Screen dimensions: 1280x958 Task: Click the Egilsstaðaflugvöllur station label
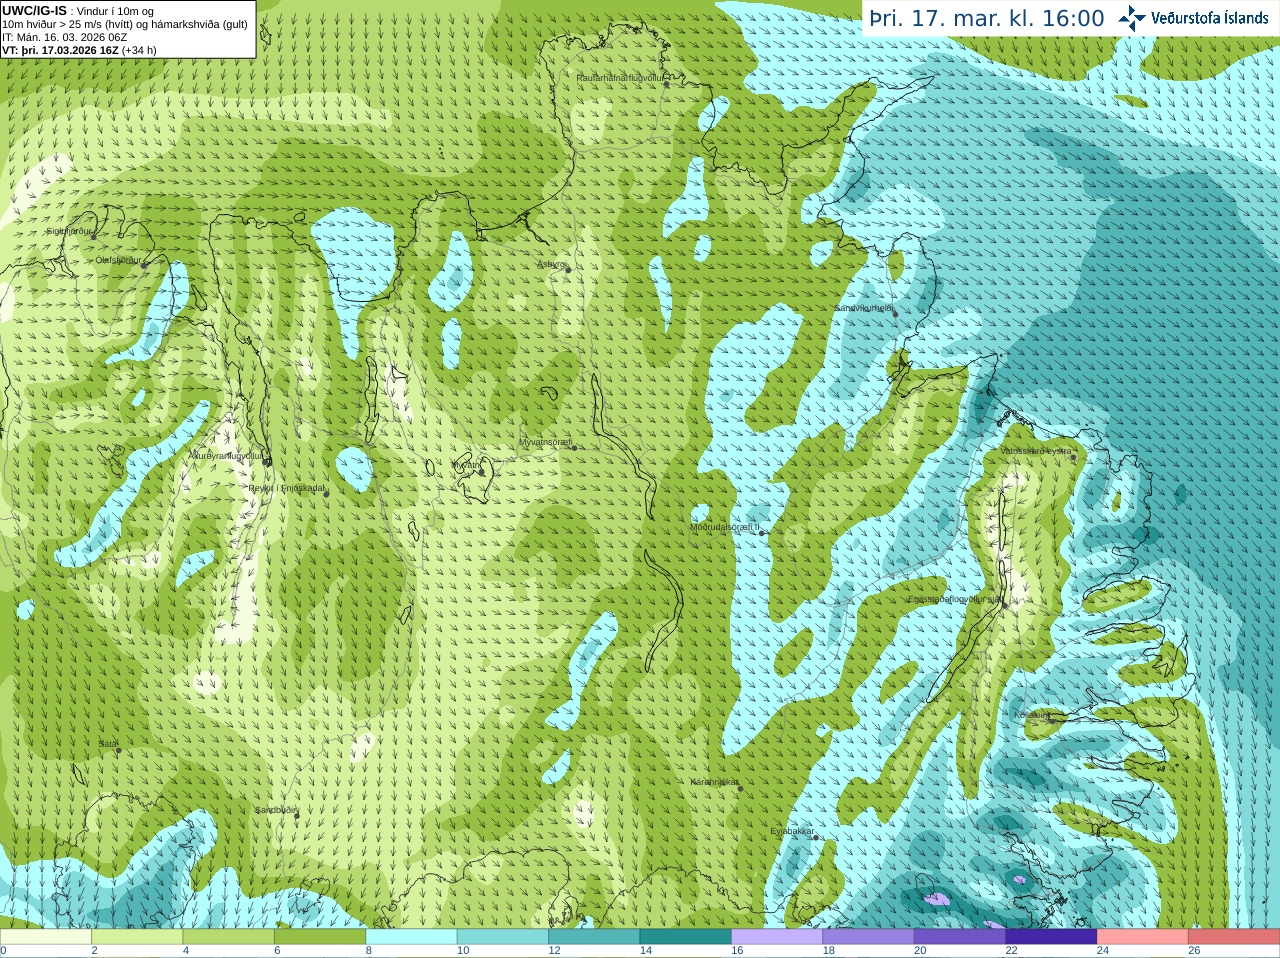point(955,599)
